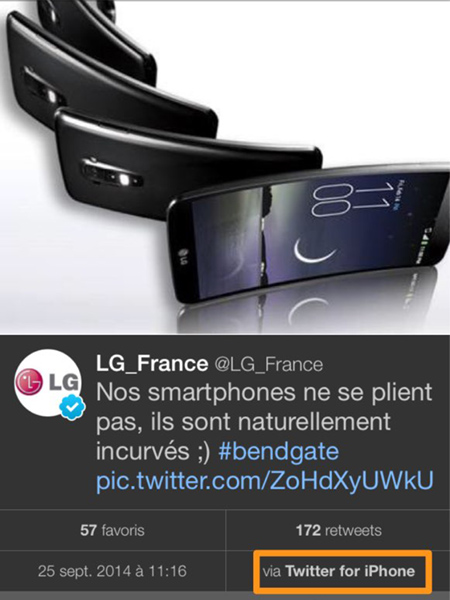Screen dimensions: 450x600
Task: Open the curved phones tweet photo
Action: pos(225,167)
